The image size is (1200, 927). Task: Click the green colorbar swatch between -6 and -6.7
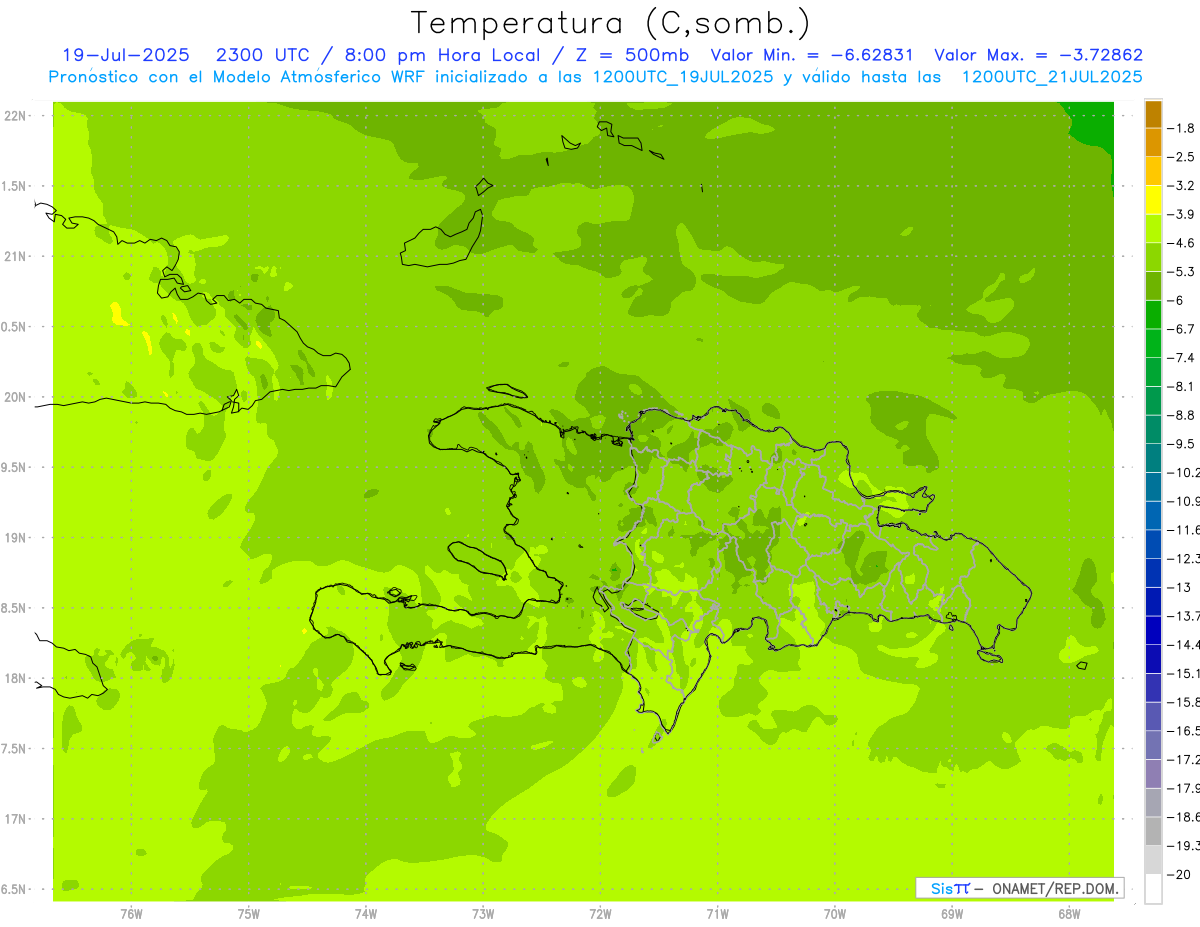1153,314
